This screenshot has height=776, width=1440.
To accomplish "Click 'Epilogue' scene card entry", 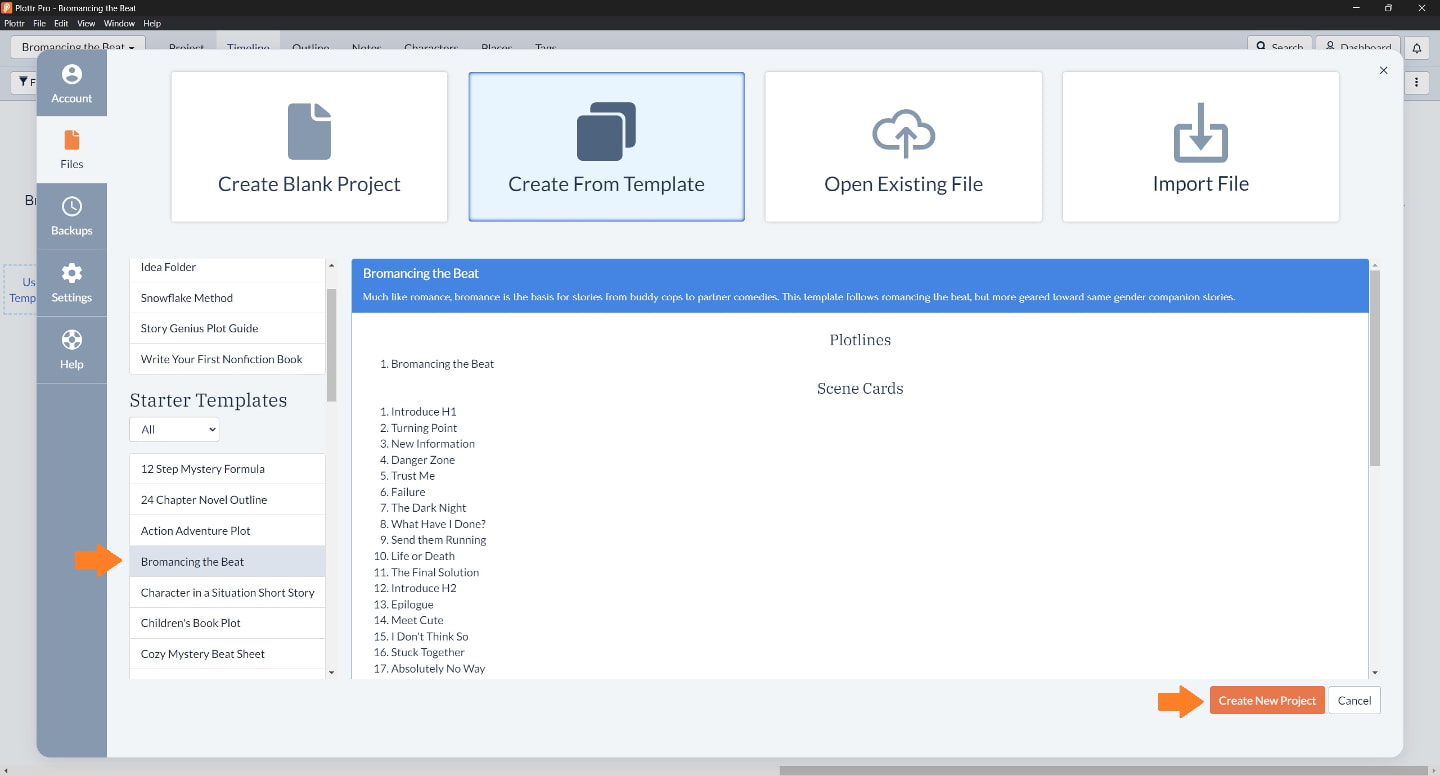I will (x=412, y=604).
